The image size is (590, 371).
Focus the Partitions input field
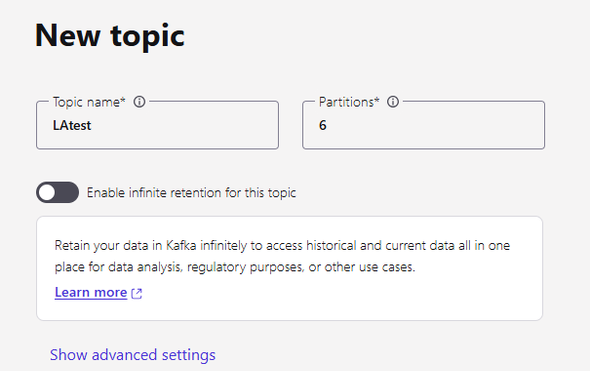423,125
